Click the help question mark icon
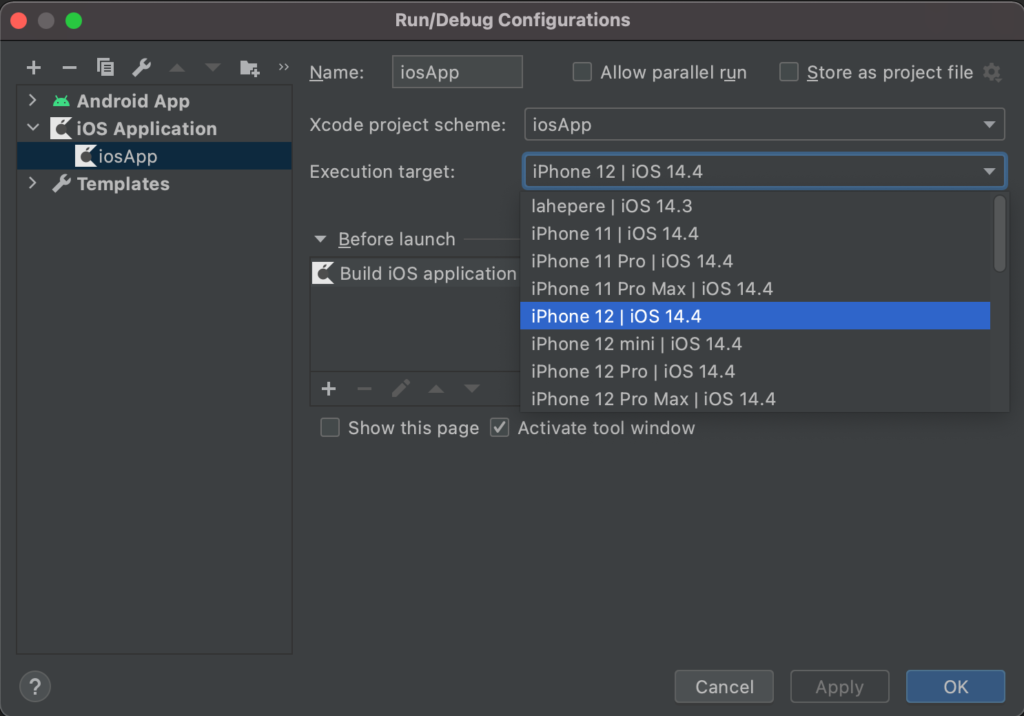The image size is (1024, 716). pyautogui.click(x=35, y=686)
